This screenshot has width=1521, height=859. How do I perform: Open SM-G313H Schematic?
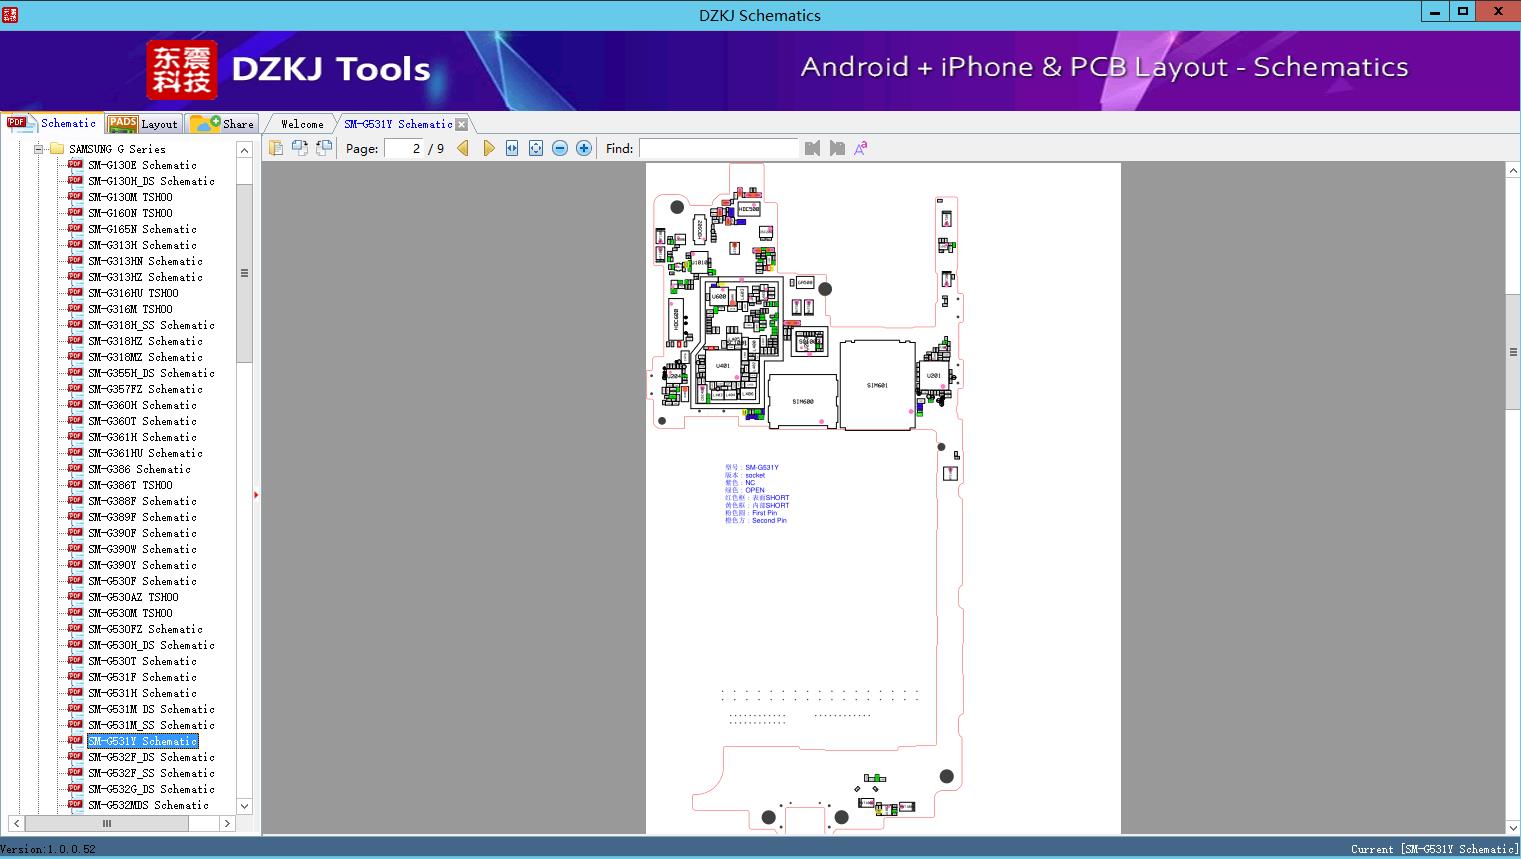pos(142,245)
